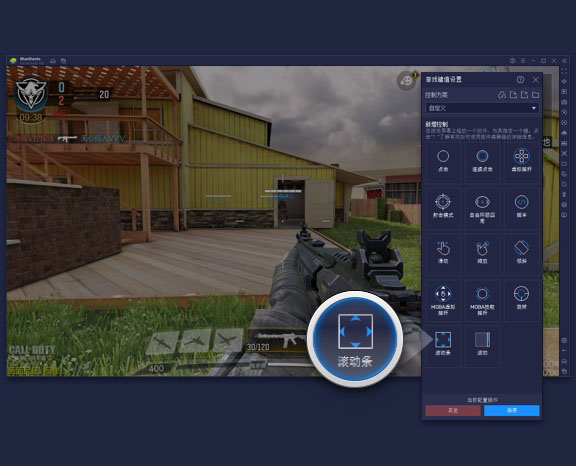Open the control scheme 自定义 dropdown

pyautogui.click(x=482, y=108)
